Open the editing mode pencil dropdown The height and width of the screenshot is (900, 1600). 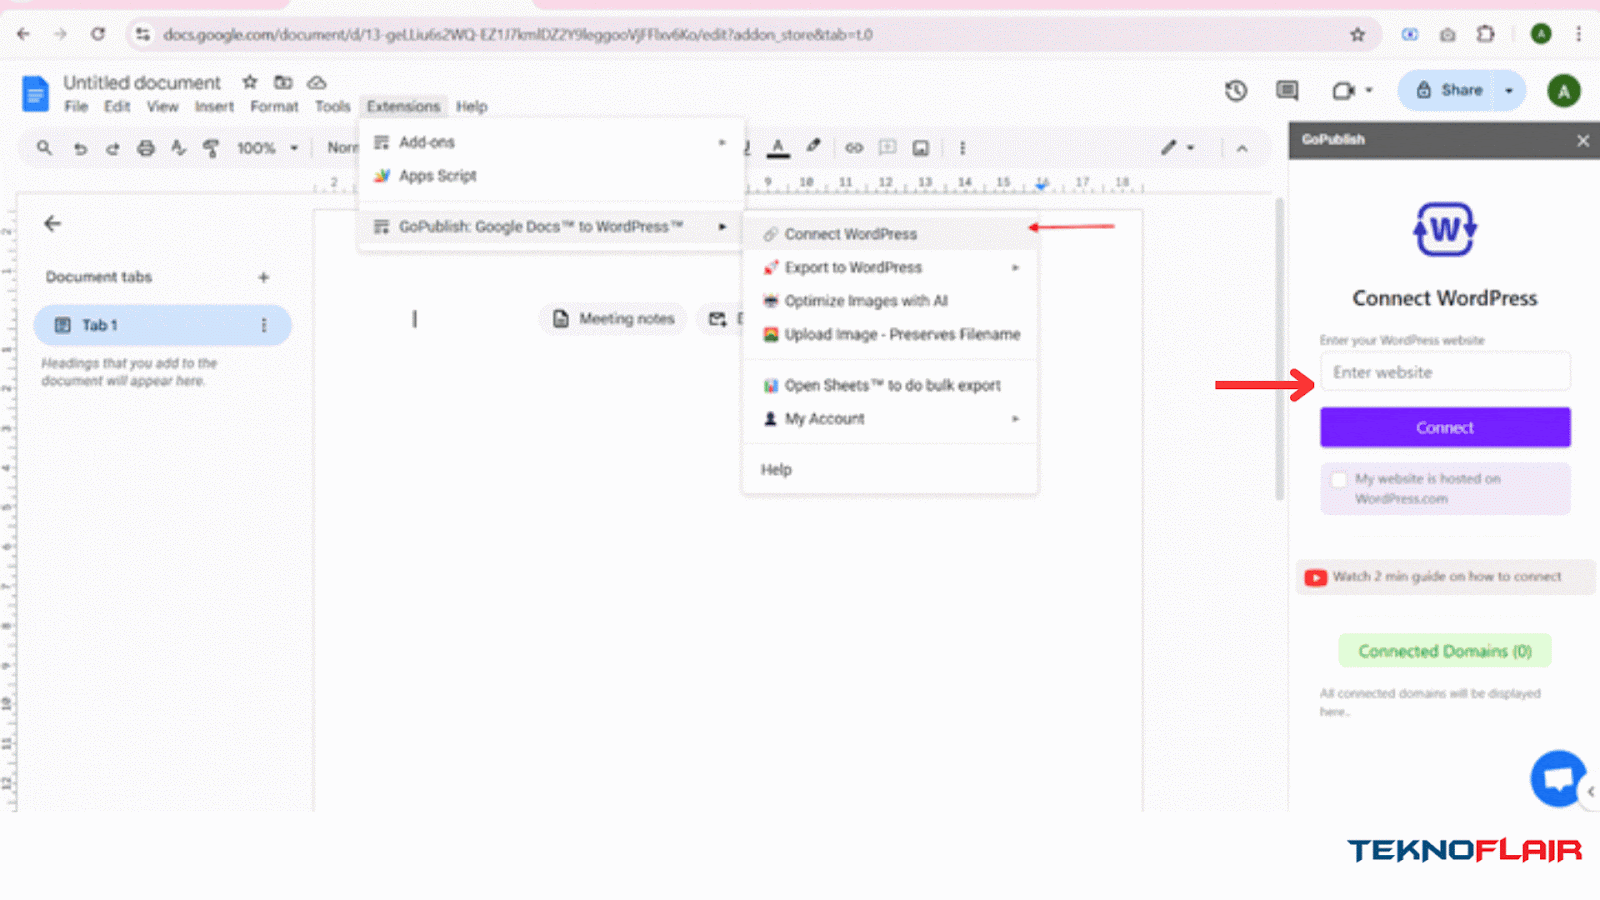pos(1177,148)
